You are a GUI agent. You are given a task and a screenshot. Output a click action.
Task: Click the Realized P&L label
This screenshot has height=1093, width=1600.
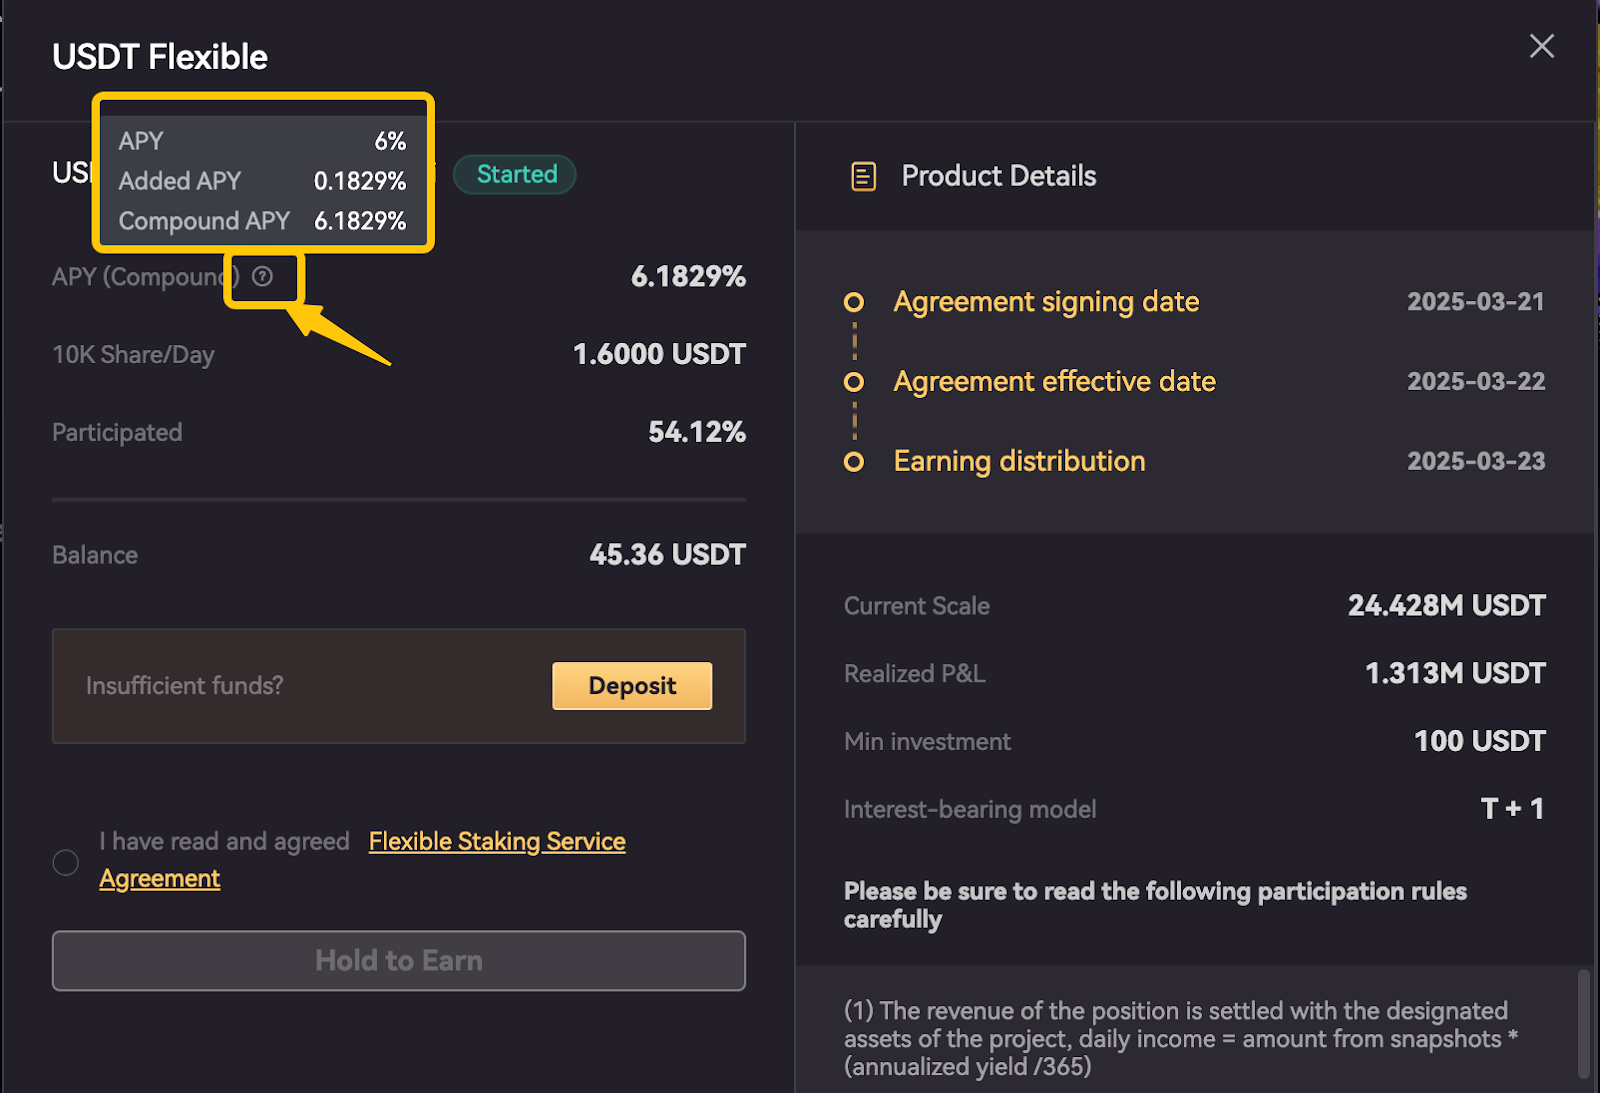tap(915, 674)
